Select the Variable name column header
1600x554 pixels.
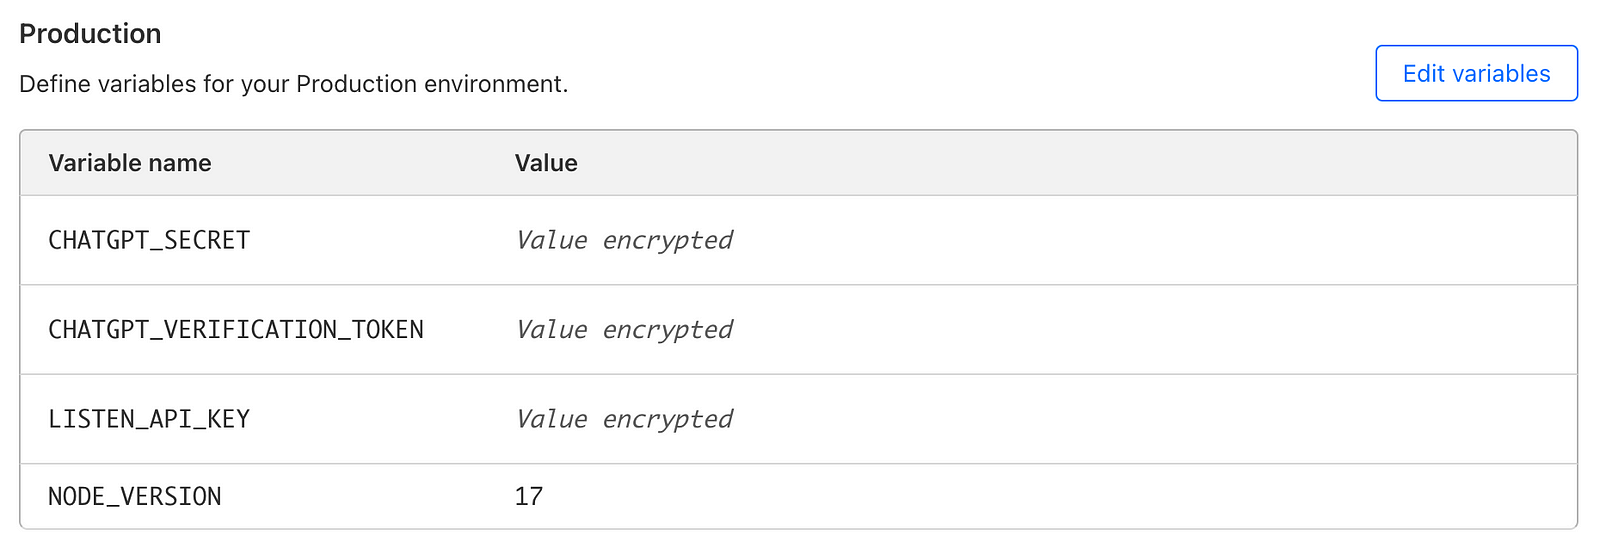(x=130, y=163)
